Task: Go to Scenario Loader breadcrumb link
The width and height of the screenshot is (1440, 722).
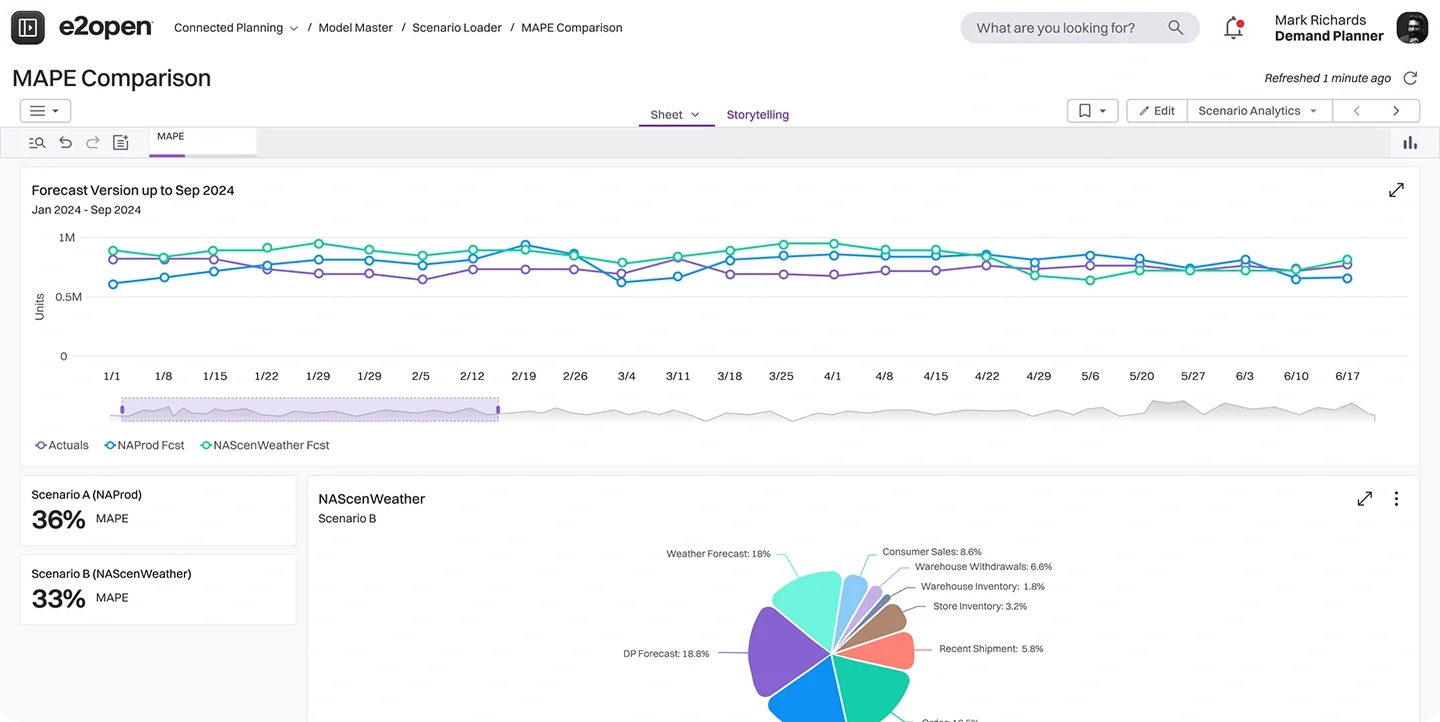Action: point(457,28)
